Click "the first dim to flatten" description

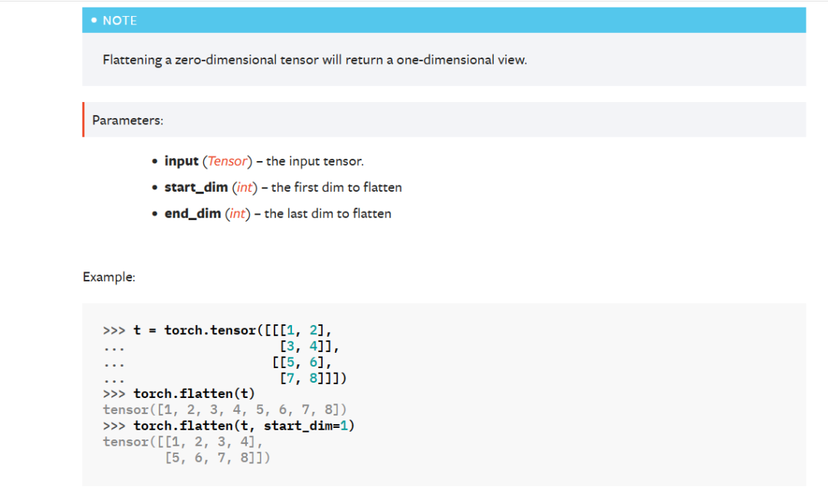click(333, 187)
